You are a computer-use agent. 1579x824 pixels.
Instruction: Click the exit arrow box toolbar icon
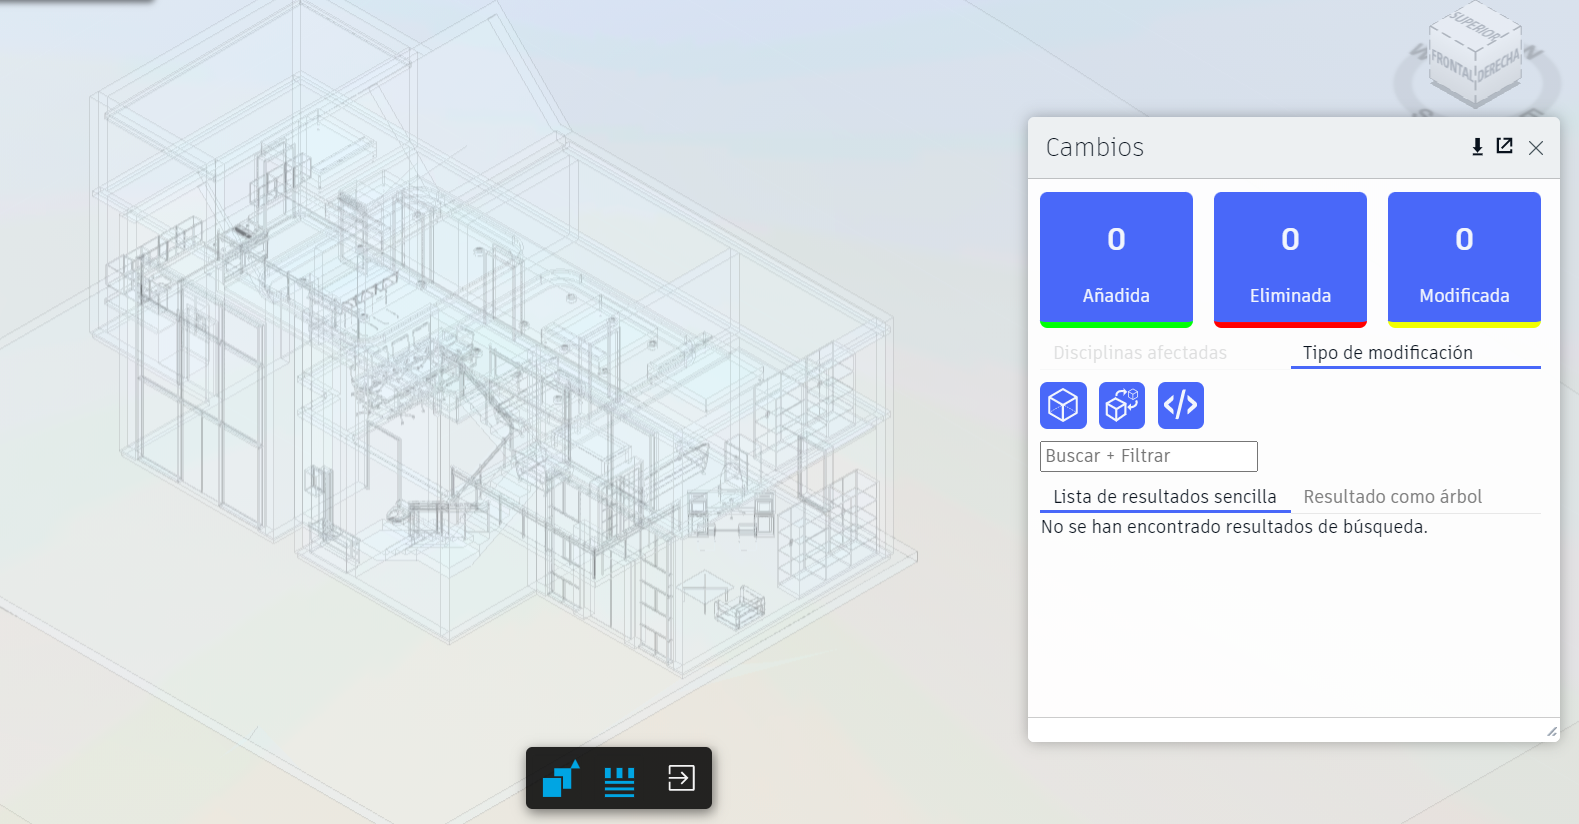[681, 778]
